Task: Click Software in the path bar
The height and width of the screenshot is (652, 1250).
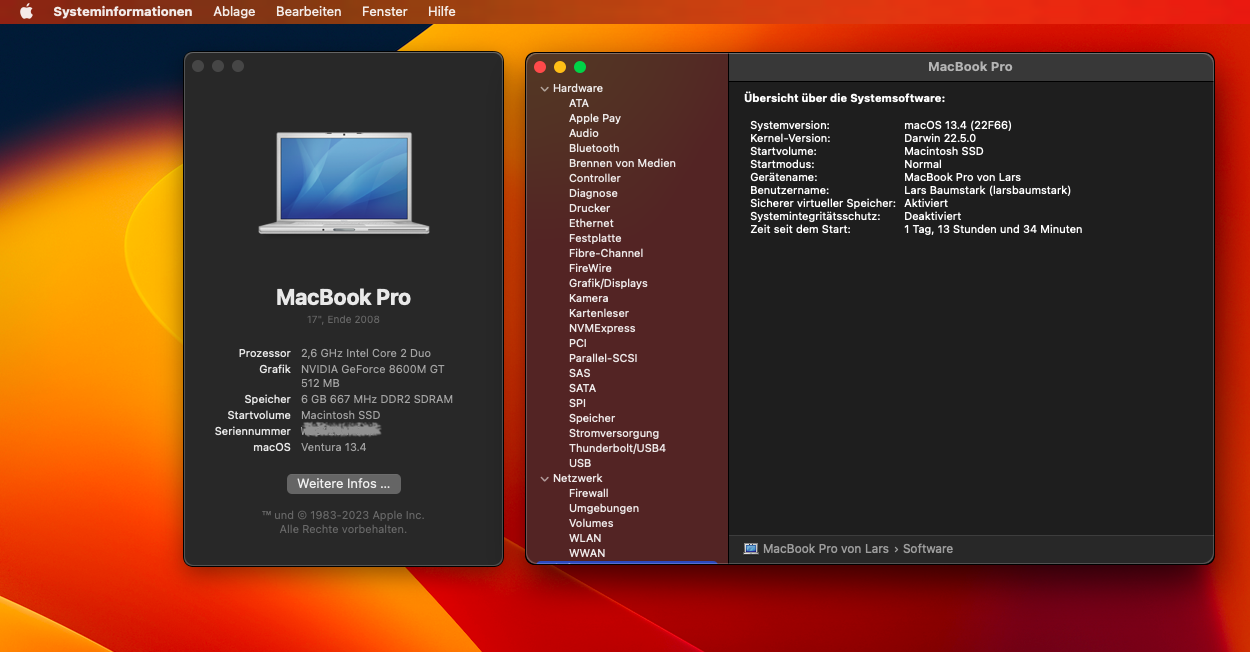Action: (928, 549)
